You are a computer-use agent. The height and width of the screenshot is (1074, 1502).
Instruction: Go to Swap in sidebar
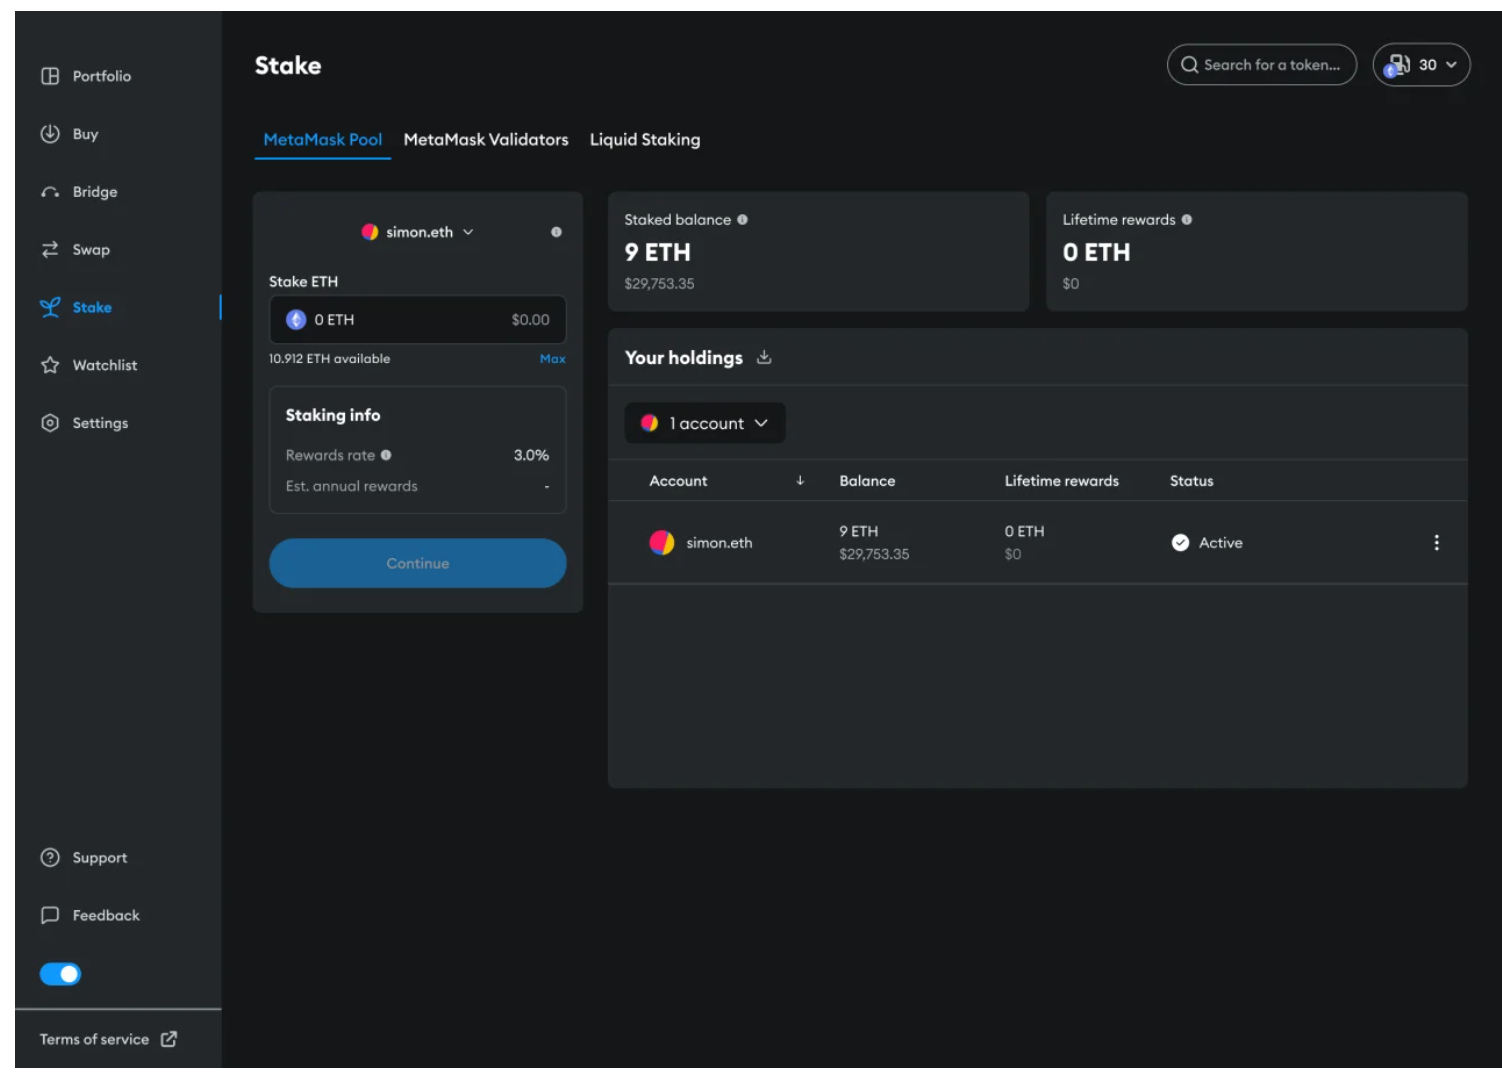(76, 250)
